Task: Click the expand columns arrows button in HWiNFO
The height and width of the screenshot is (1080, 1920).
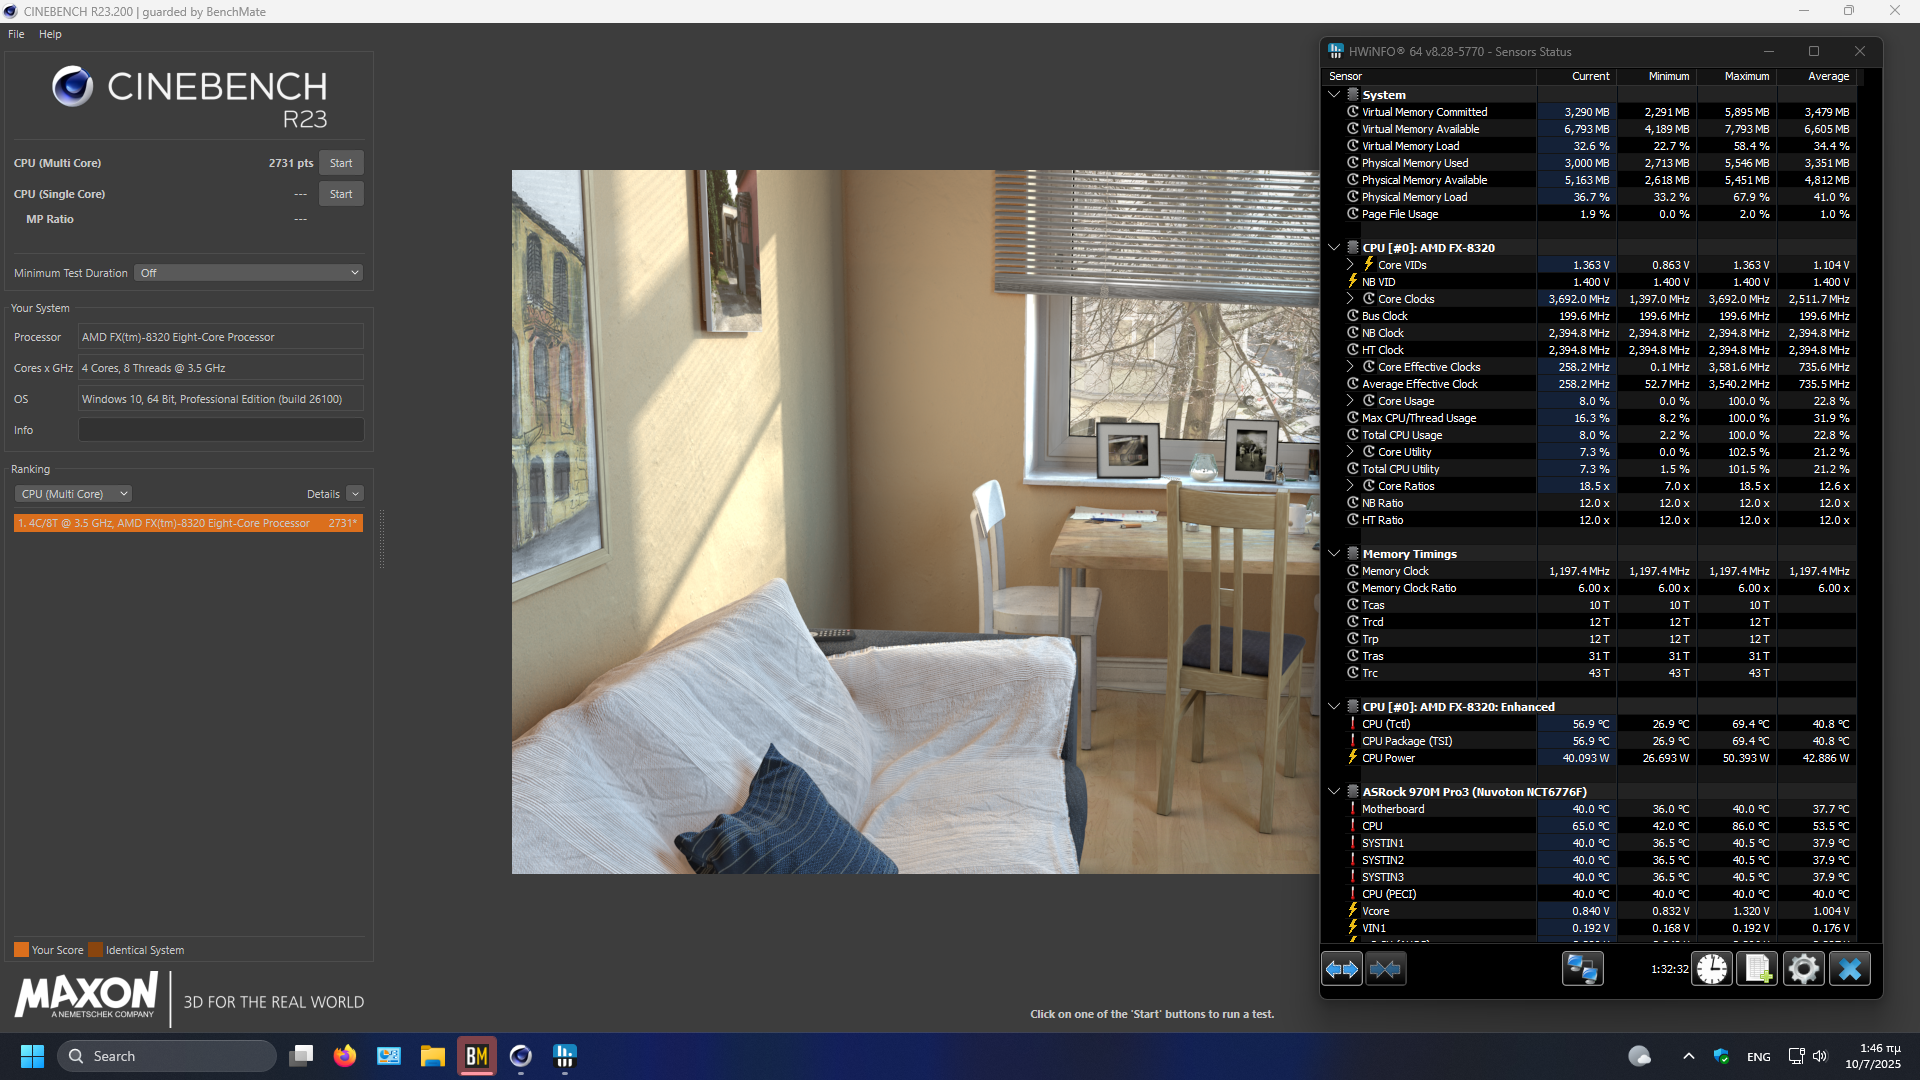Action: [1342, 969]
